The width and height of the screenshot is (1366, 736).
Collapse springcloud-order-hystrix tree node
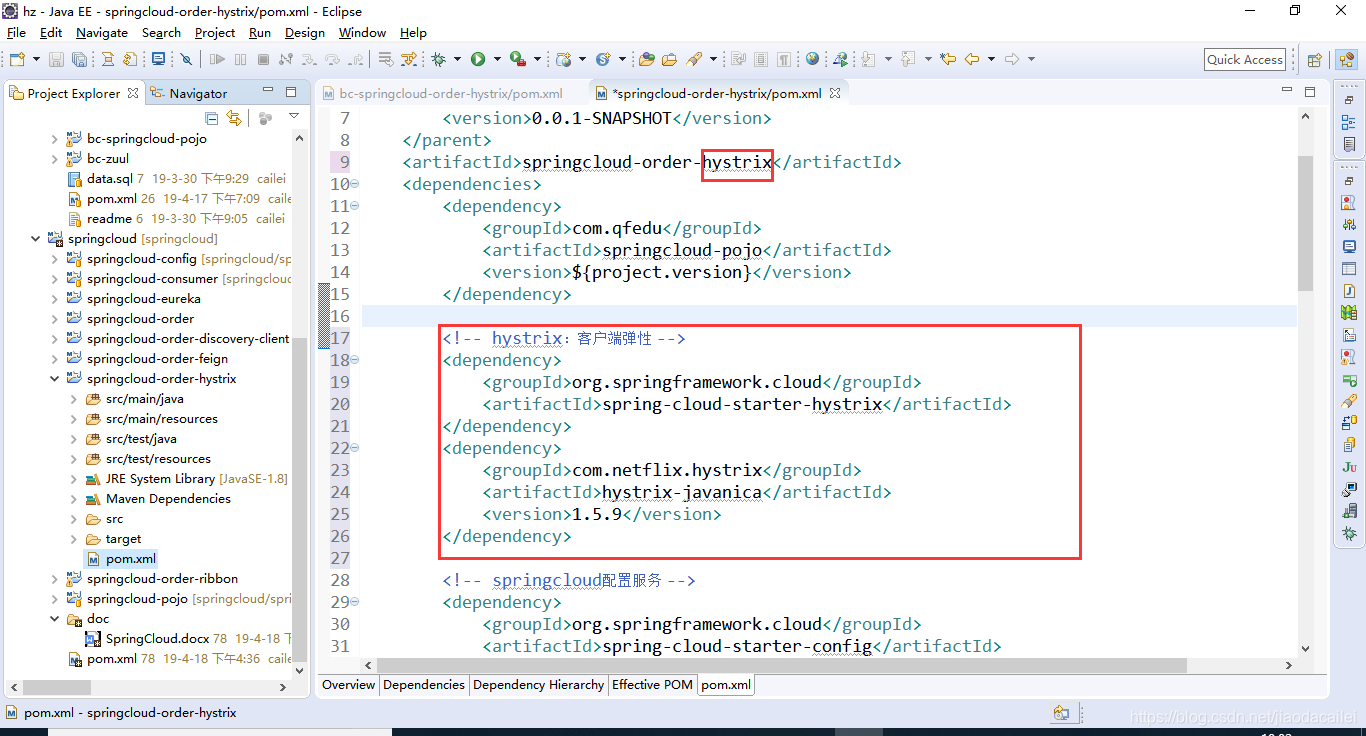pyautogui.click(x=54, y=379)
